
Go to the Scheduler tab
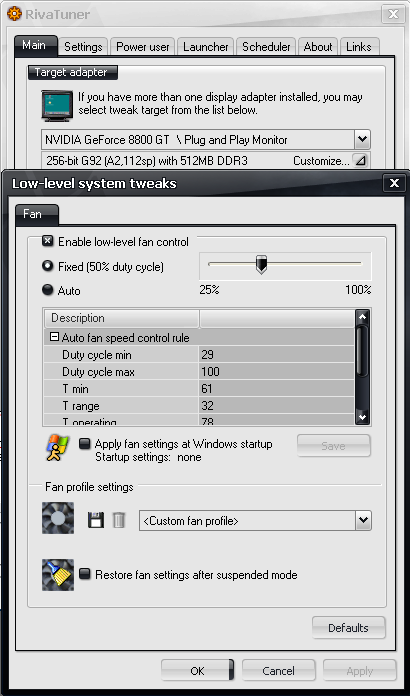tap(266, 47)
